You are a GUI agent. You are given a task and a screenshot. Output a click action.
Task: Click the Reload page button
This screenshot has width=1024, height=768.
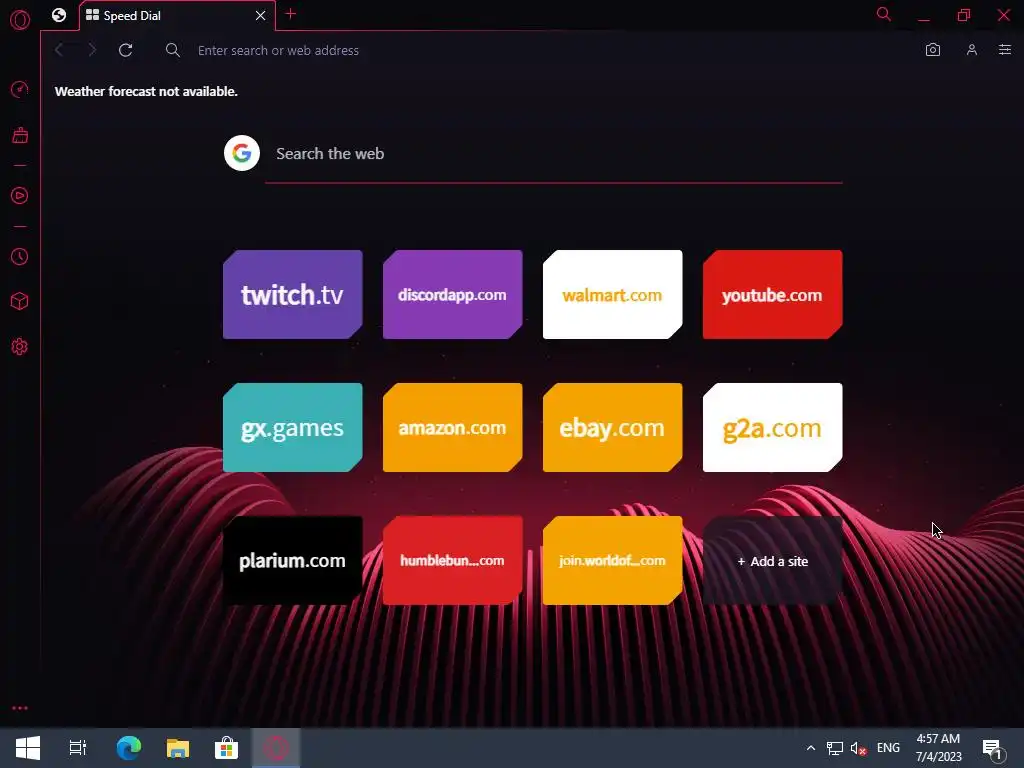pyautogui.click(x=126, y=50)
